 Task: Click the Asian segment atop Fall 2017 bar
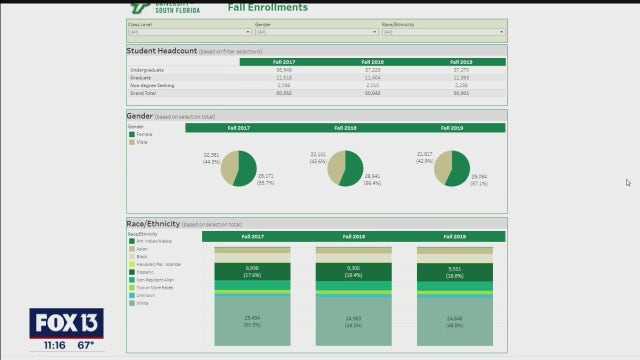[x=253, y=250]
